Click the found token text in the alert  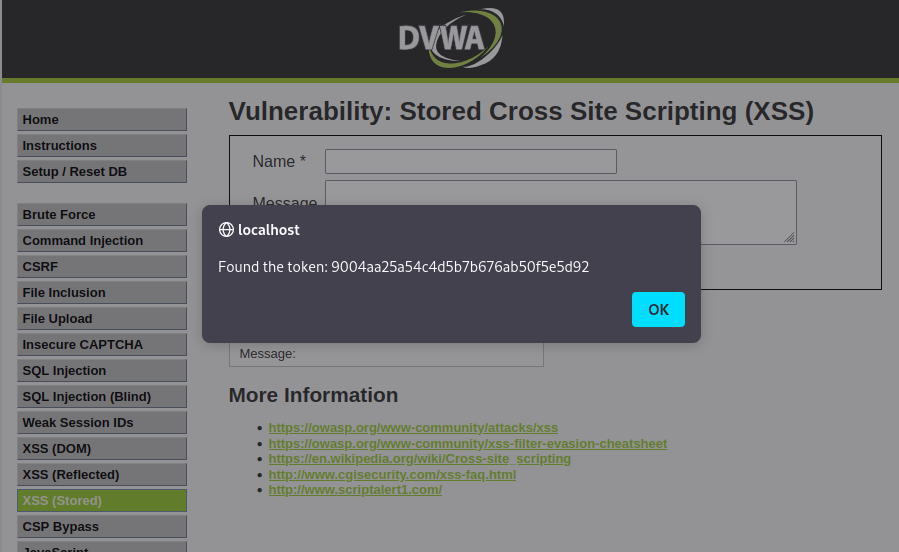403,267
